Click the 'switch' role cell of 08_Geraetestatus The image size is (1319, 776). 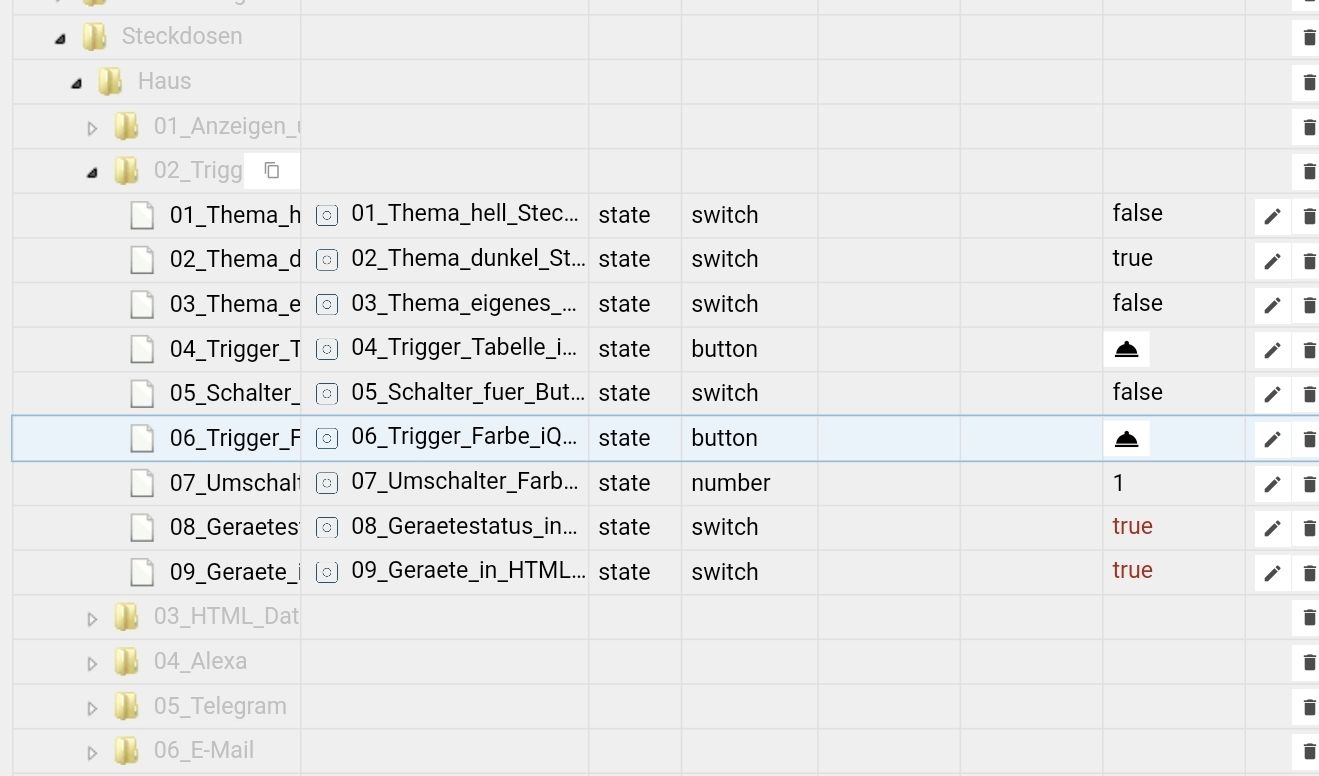pos(724,527)
